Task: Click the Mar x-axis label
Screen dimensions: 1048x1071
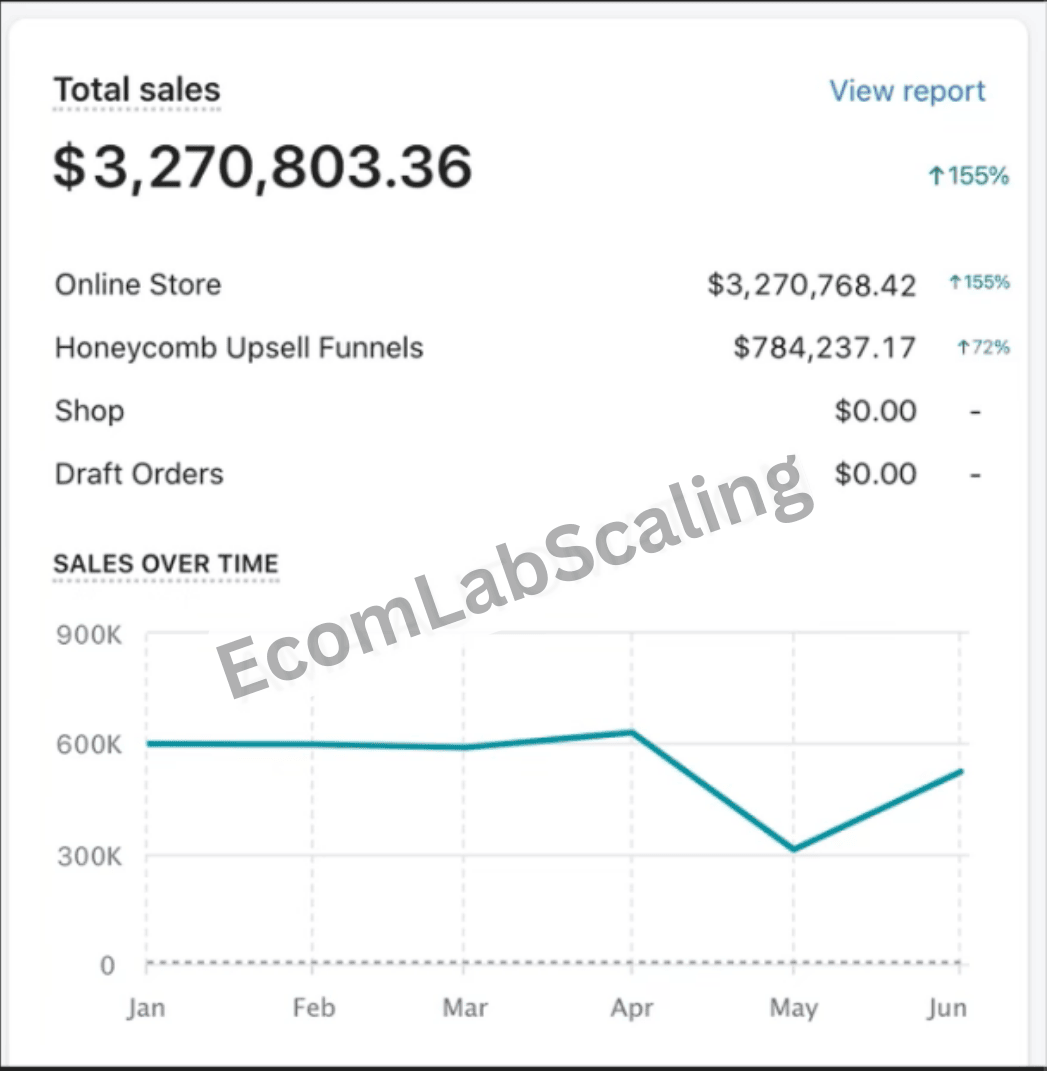Action: [x=465, y=1008]
